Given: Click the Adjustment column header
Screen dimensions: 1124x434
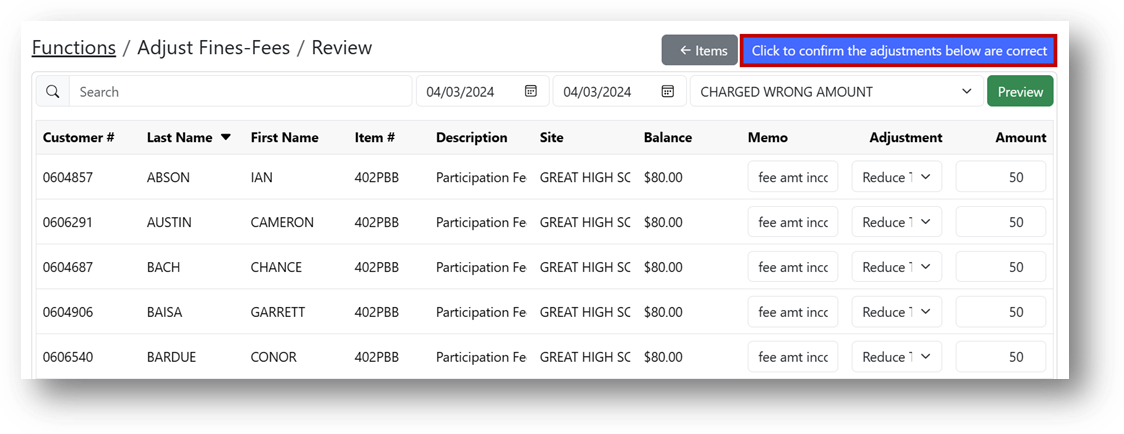Looking at the screenshot, I should pyautogui.click(x=906, y=138).
